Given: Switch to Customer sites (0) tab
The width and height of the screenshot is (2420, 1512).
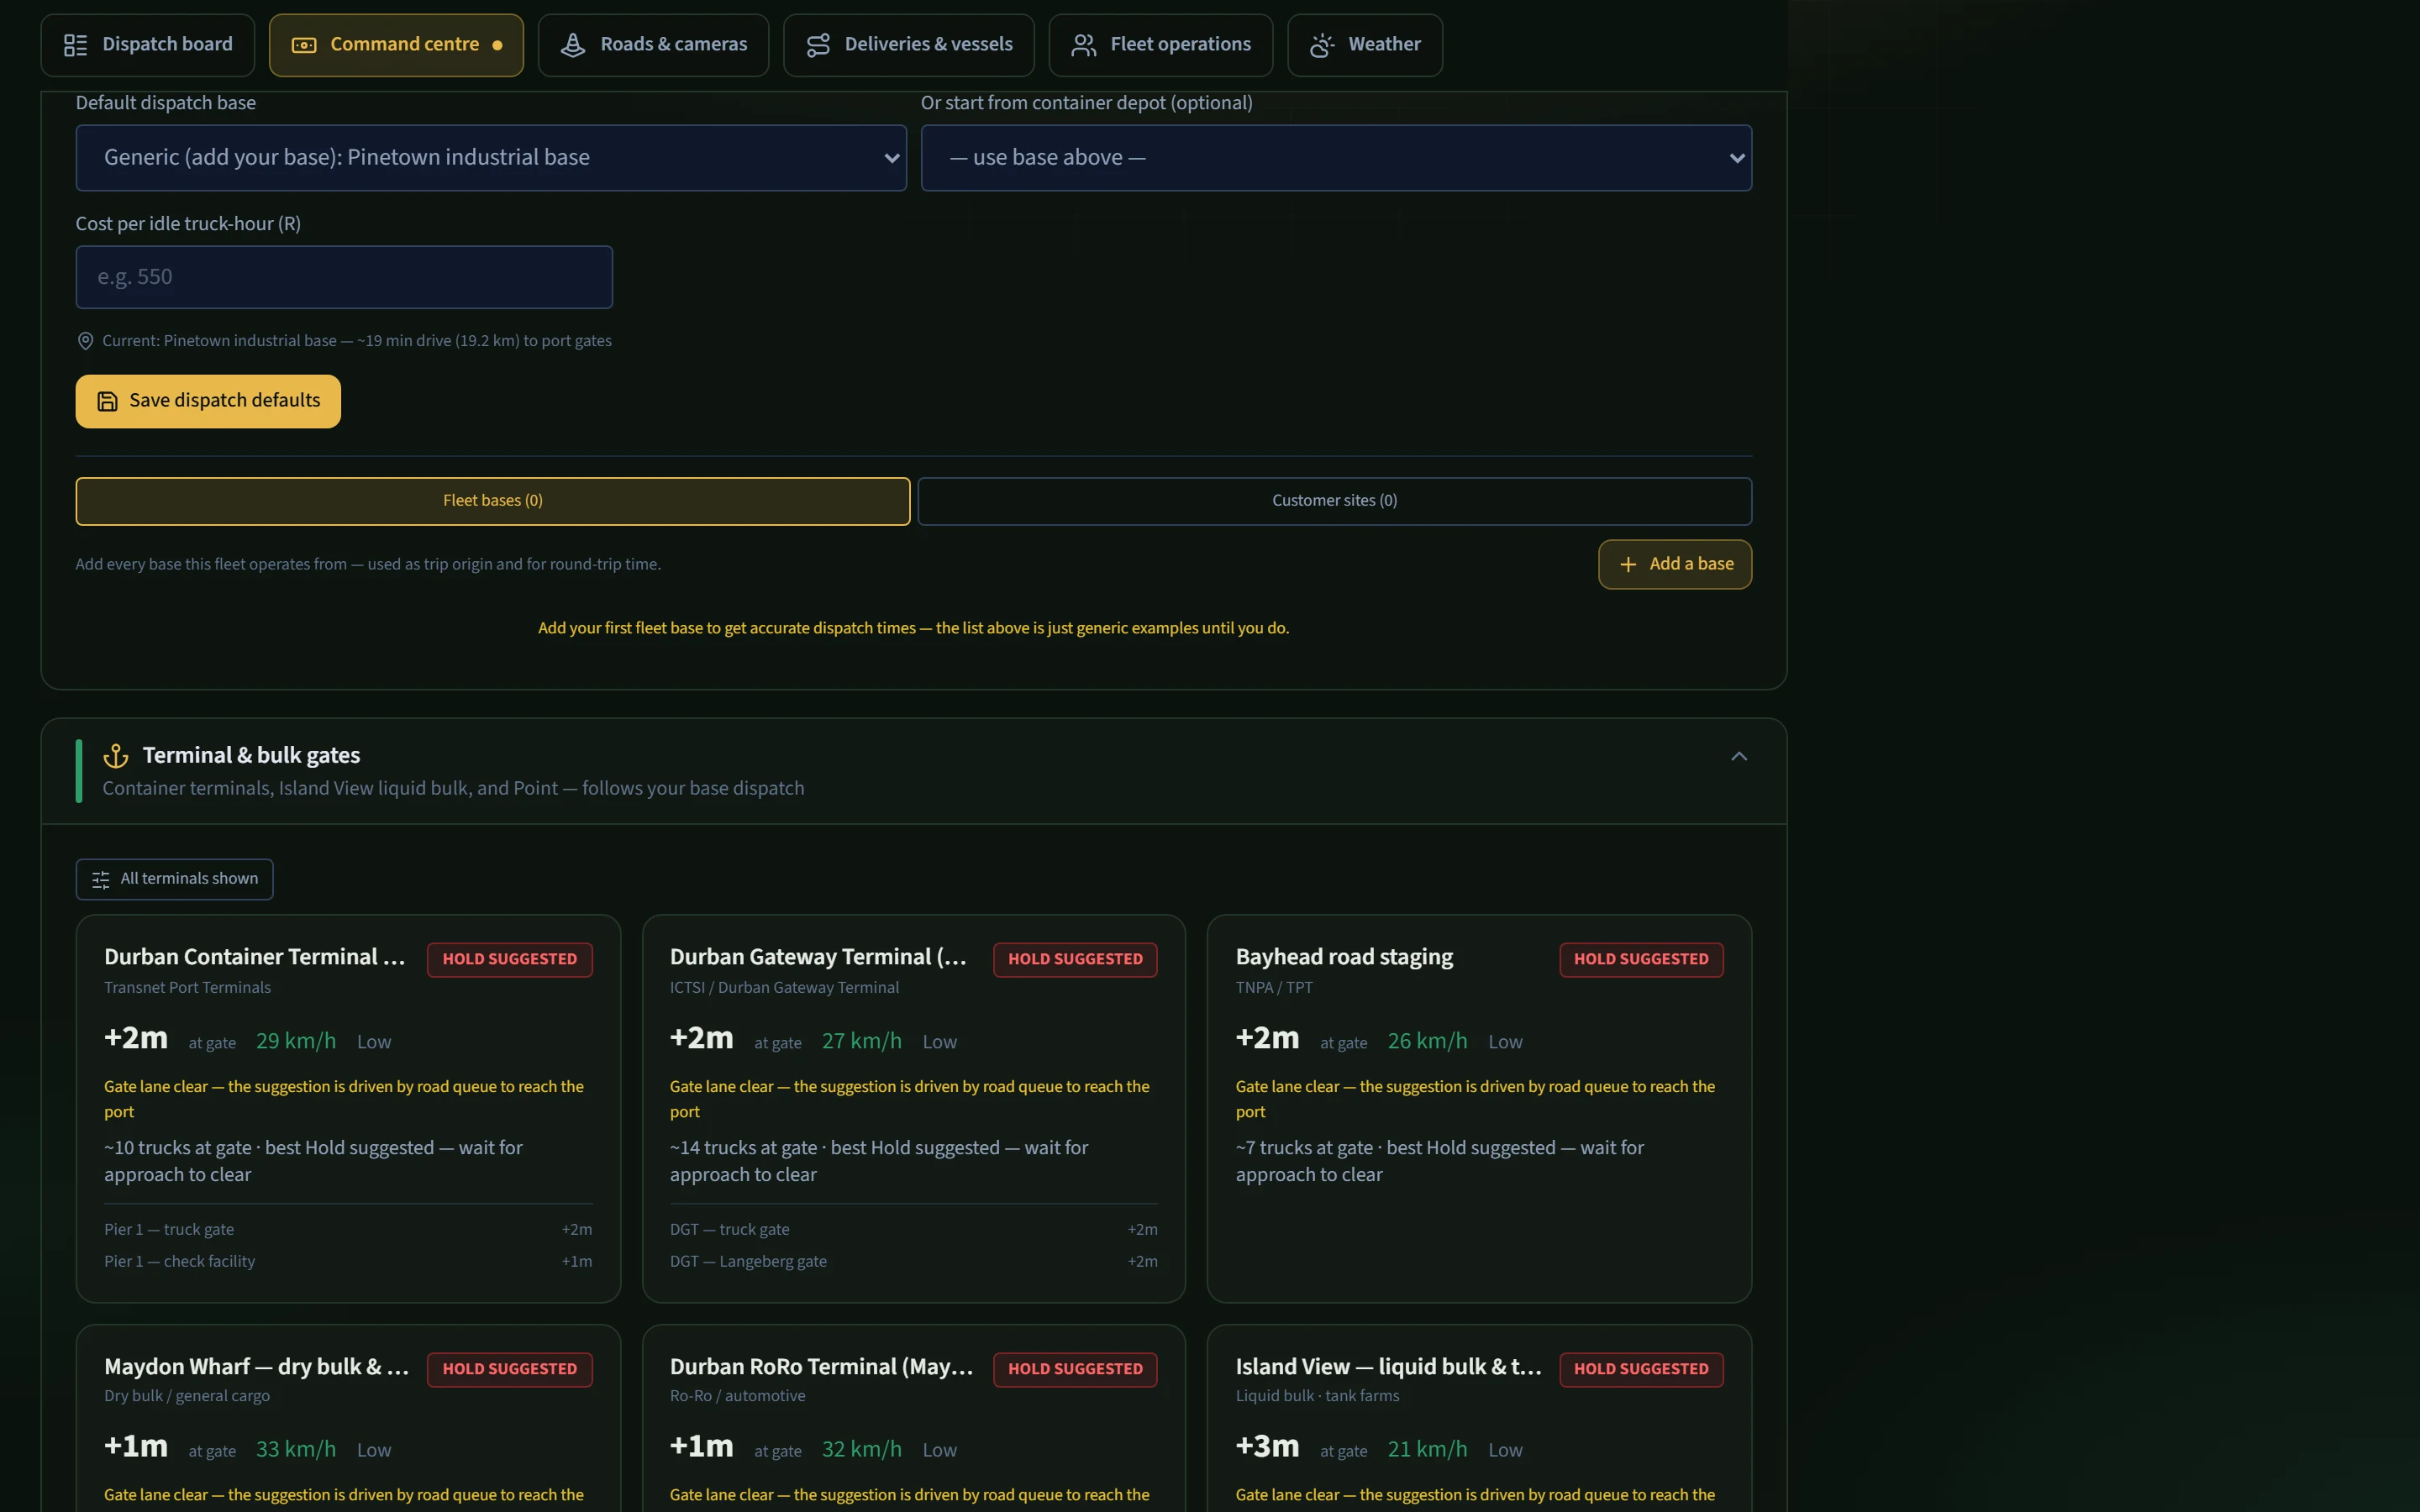Looking at the screenshot, I should pos(1335,501).
